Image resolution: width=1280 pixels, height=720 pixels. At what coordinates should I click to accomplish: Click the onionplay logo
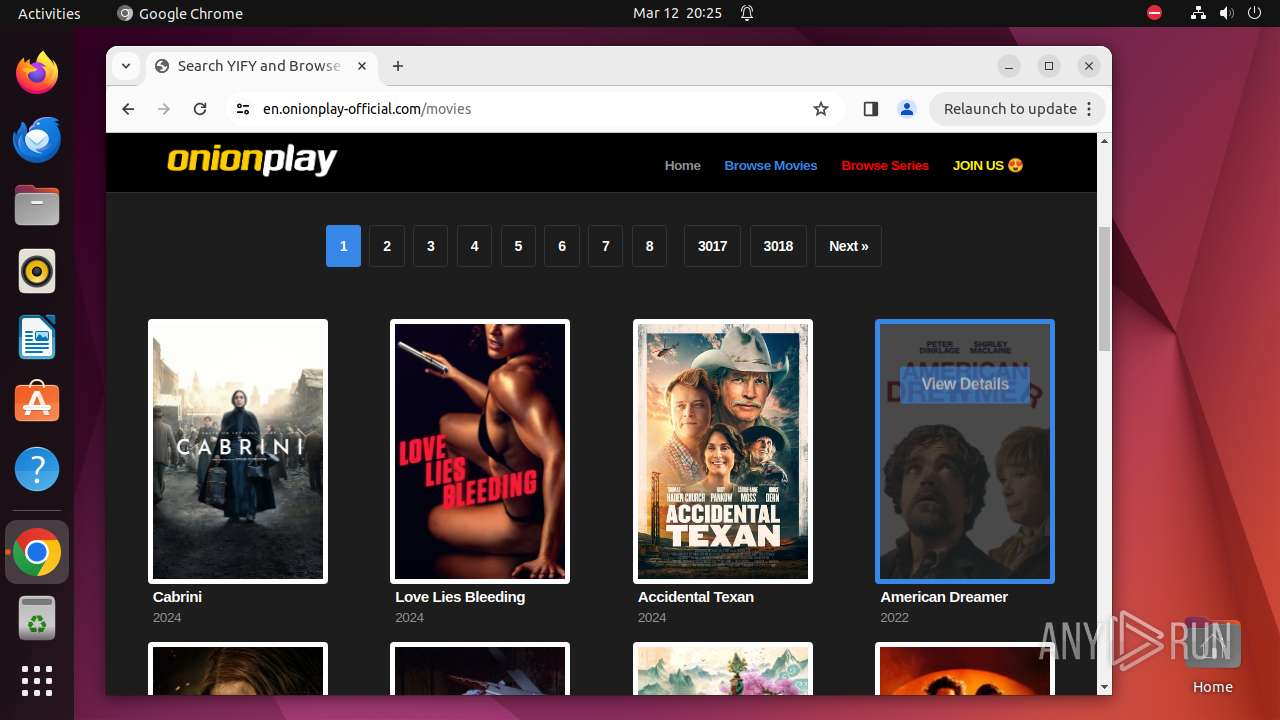tap(252, 160)
